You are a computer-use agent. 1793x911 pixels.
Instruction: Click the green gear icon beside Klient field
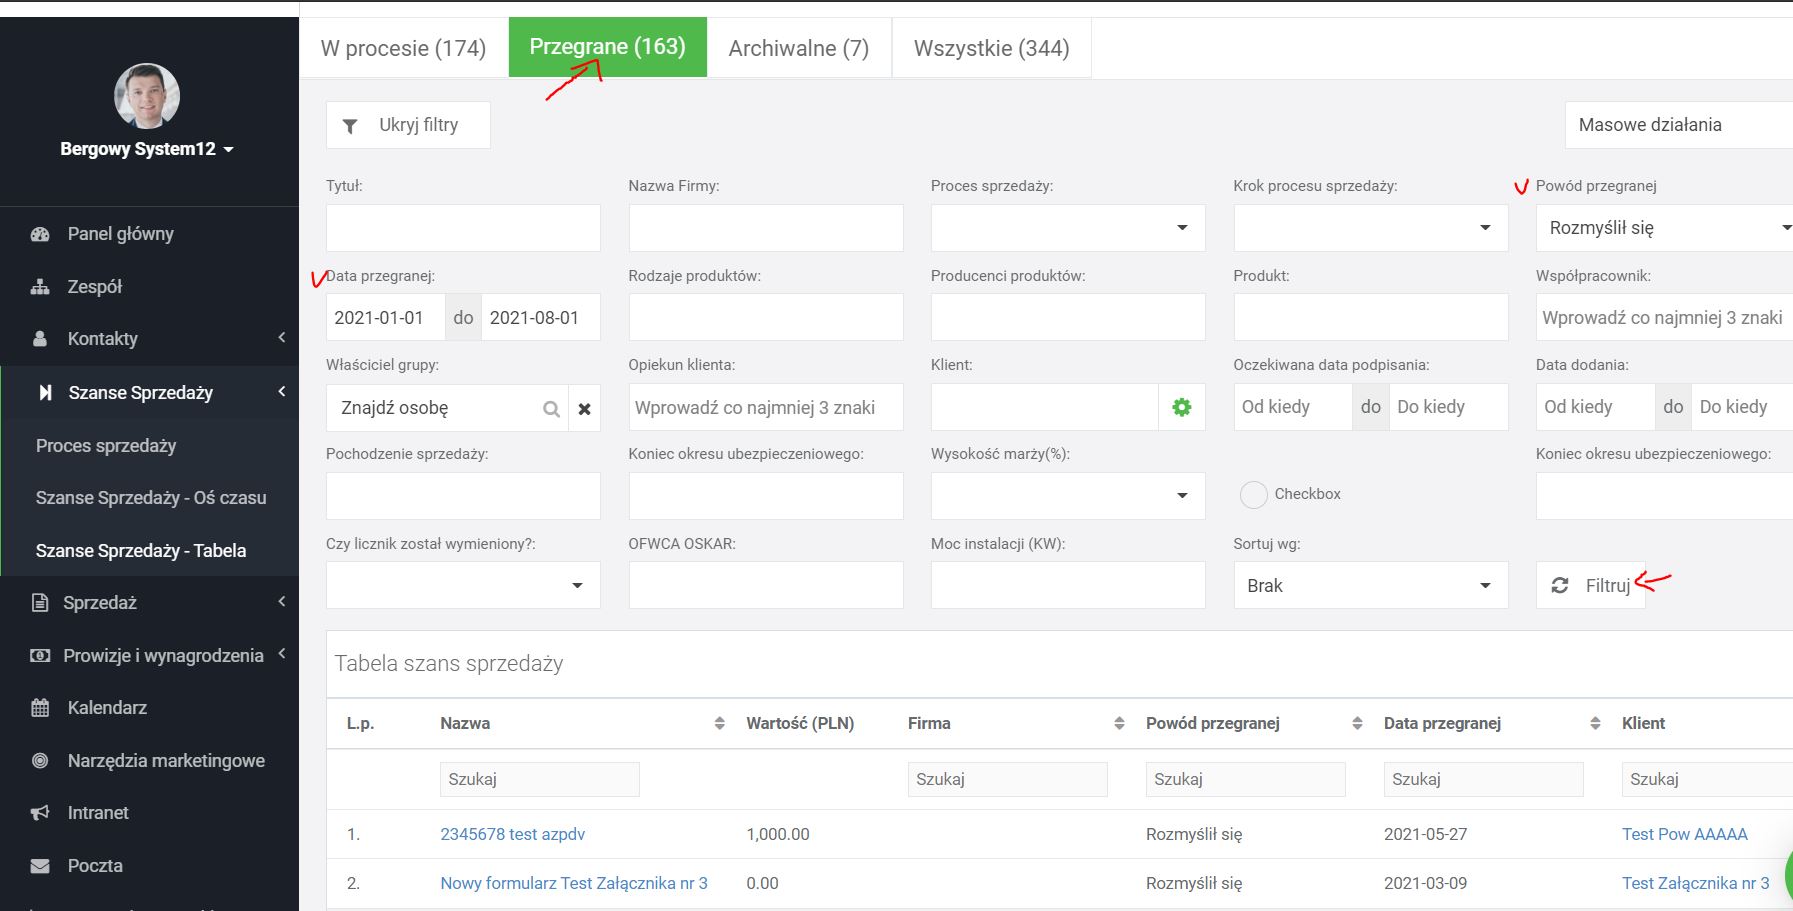click(1181, 407)
